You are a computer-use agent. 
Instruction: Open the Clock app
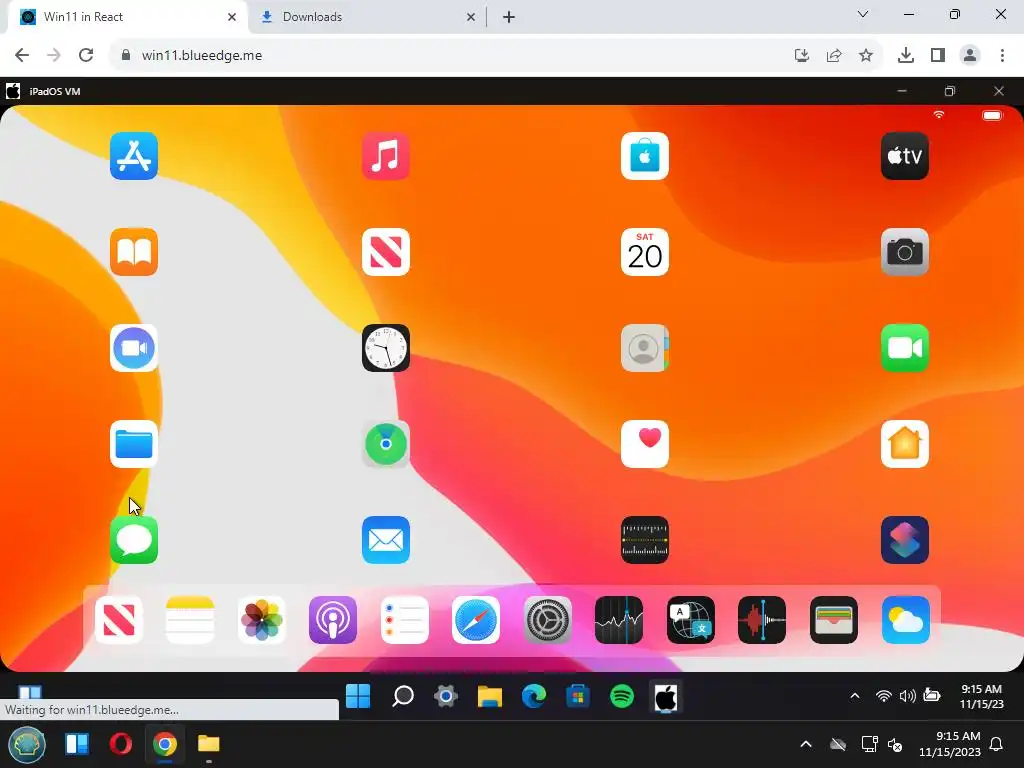[x=386, y=348]
